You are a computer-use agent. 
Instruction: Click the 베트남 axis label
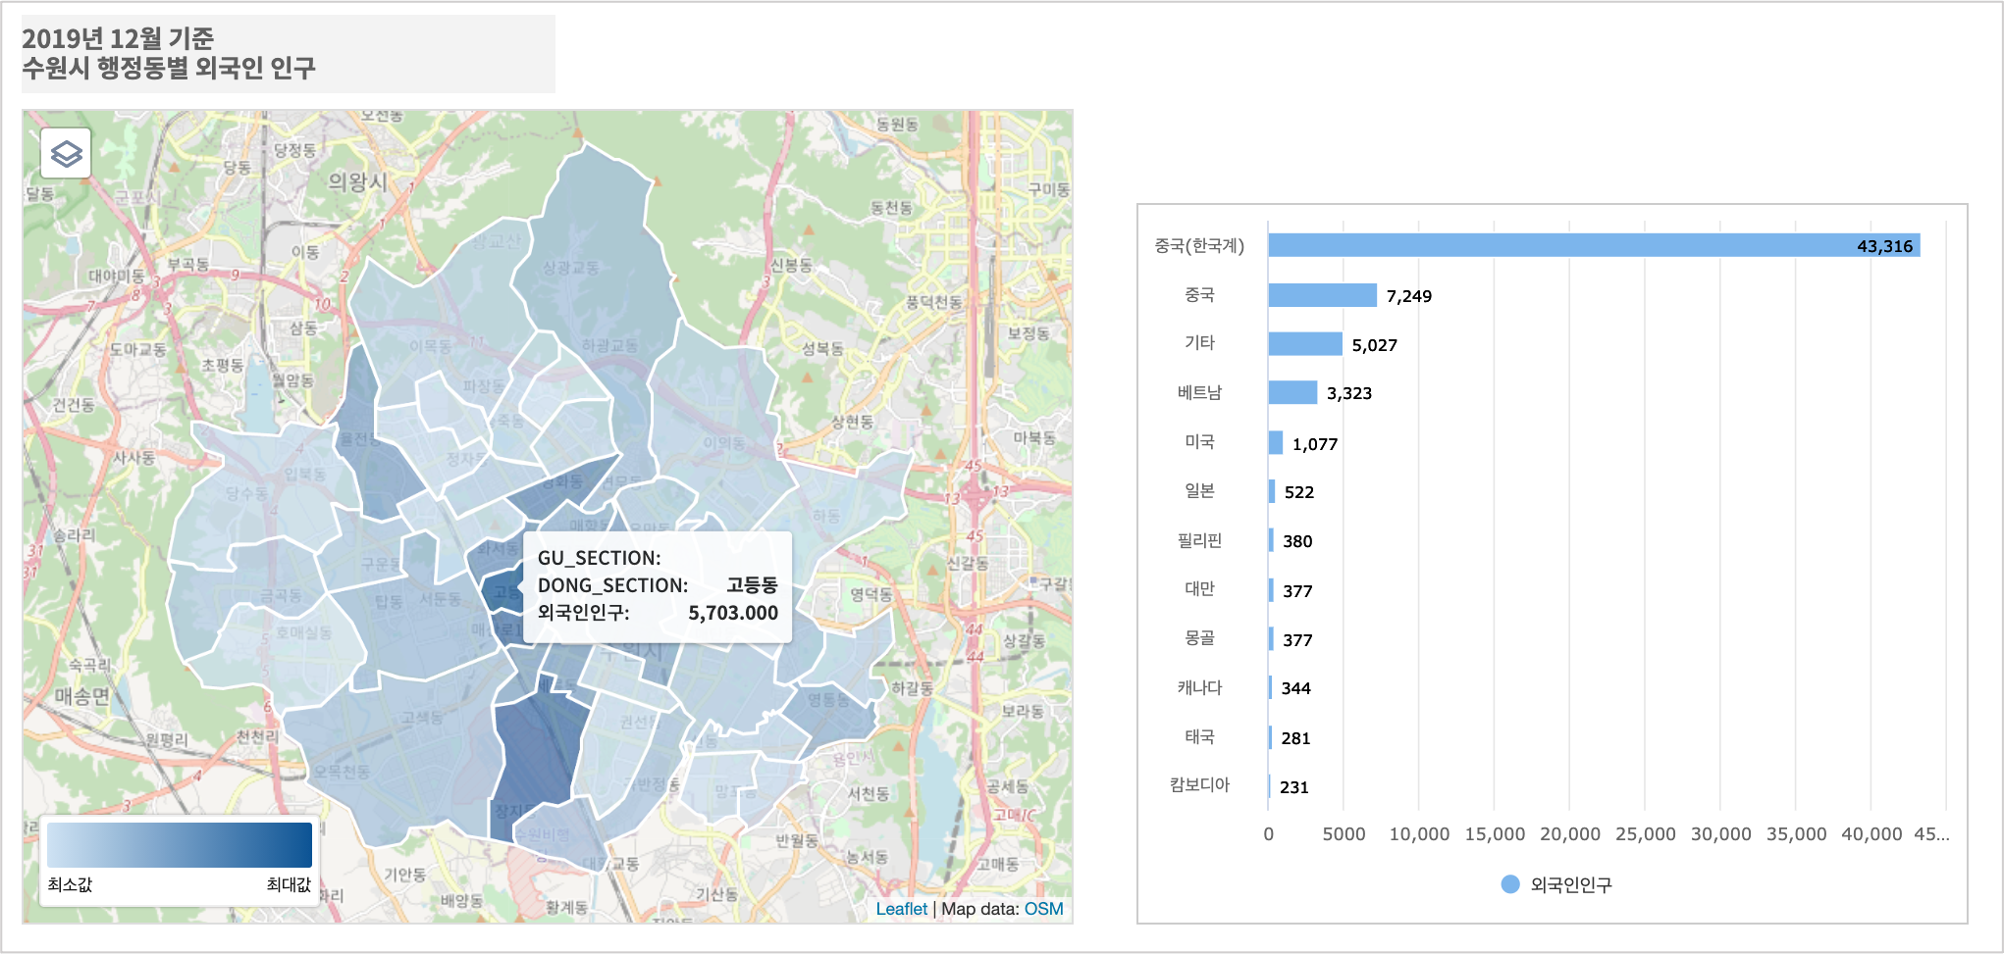point(1199,393)
